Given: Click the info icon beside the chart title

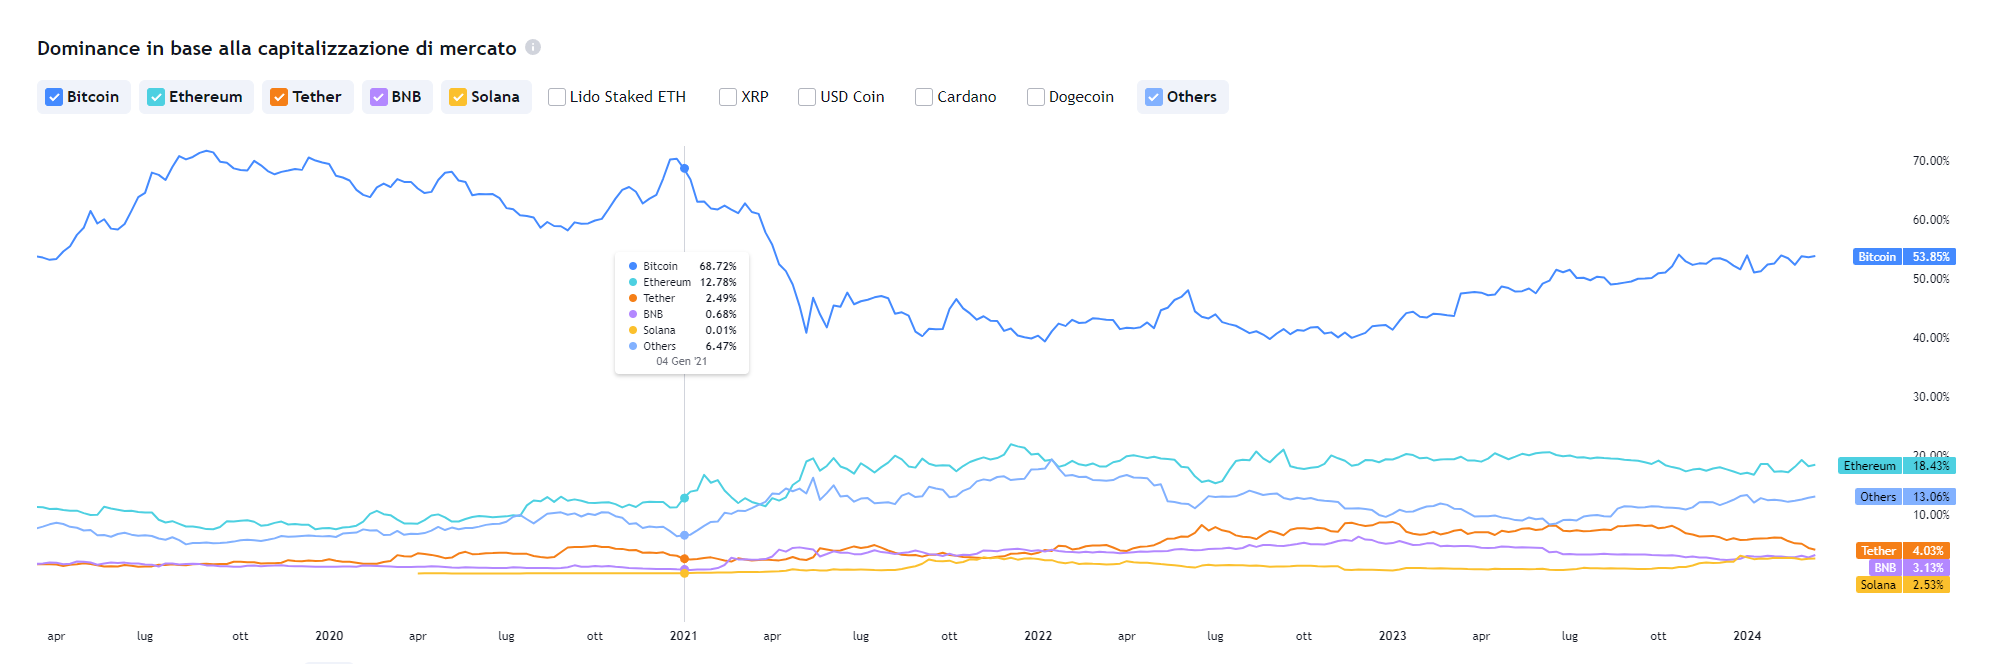Looking at the screenshot, I should [x=533, y=47].
